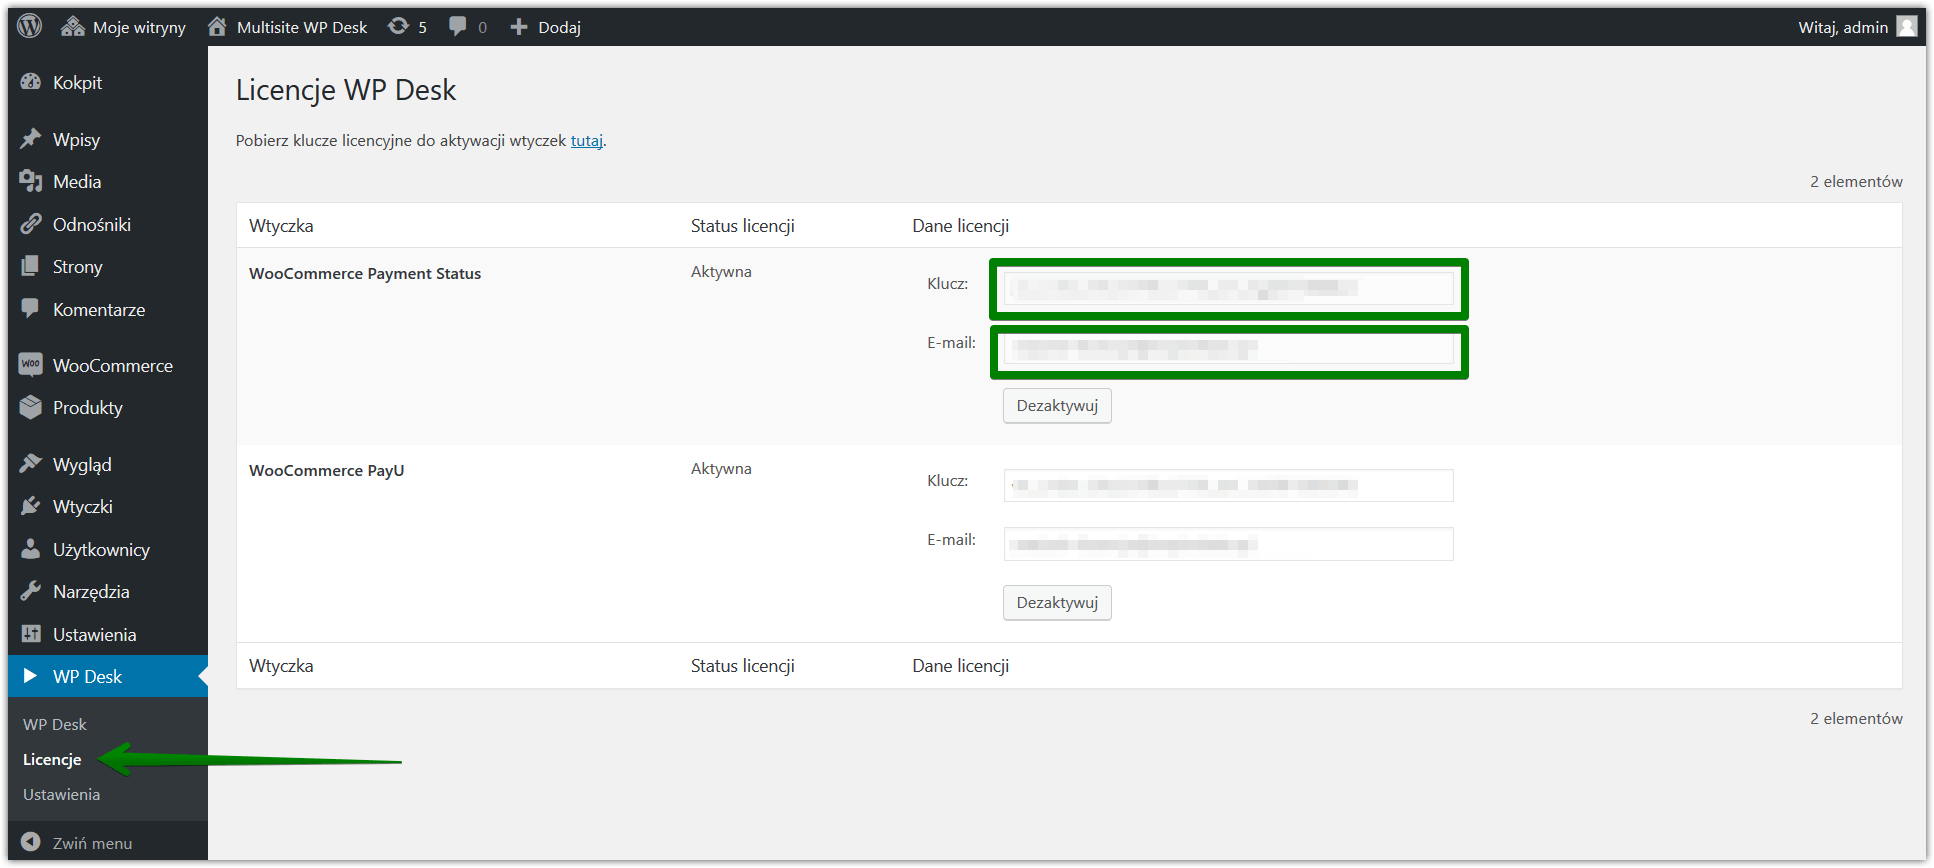Click the WP Desk play-arrow icon
Screen dimensions: 1934x868
pyautogui.click(x=31, y=676)
